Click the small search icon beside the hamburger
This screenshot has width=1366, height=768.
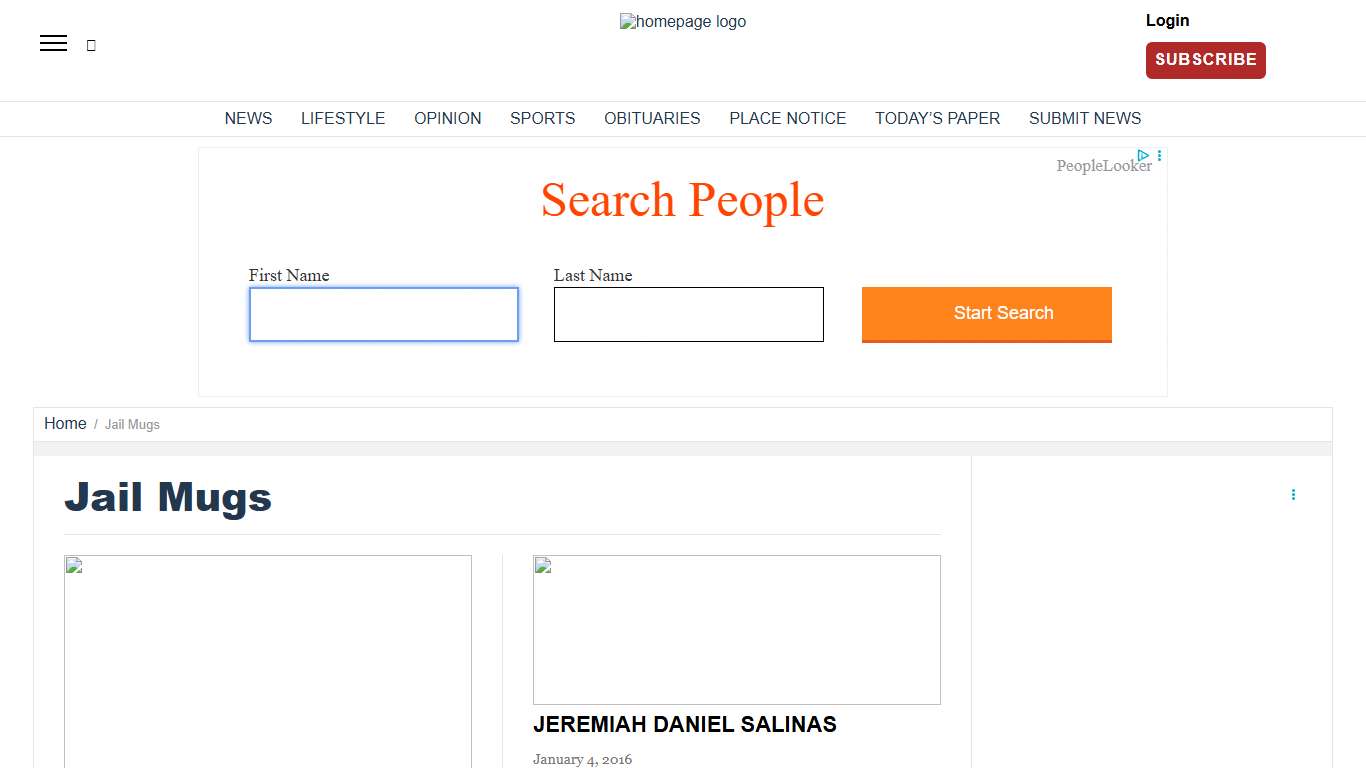pos(91,45)
